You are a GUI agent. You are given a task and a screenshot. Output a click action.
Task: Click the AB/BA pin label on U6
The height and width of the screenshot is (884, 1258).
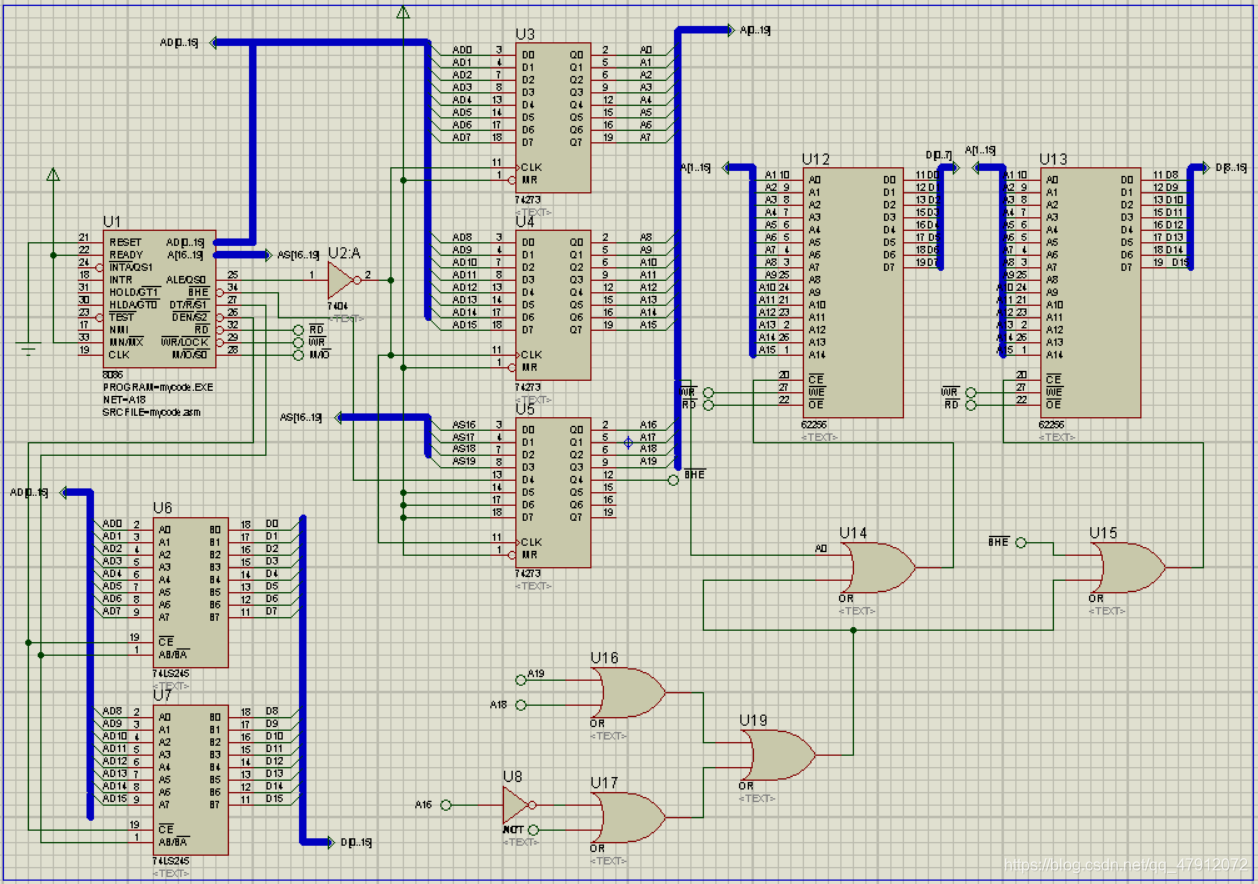(173, 655)
